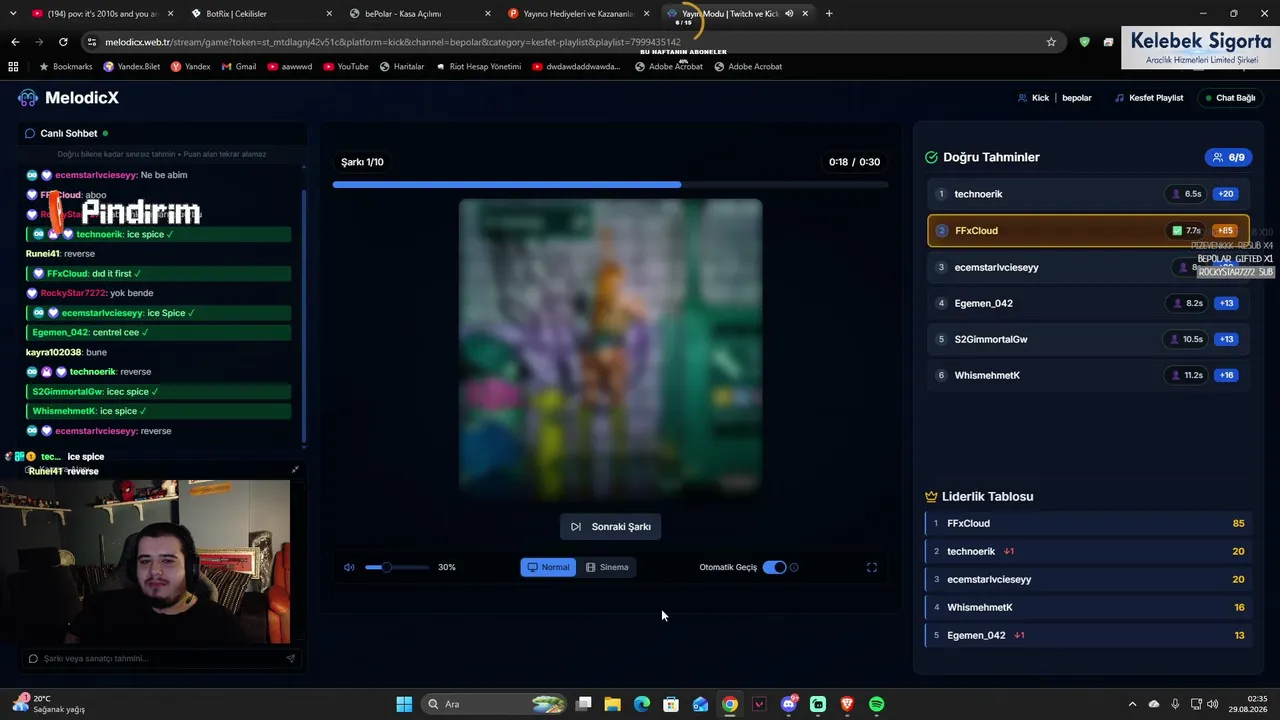
Task: Launch Brave browser from the taskbar
Action: [847, 704]
